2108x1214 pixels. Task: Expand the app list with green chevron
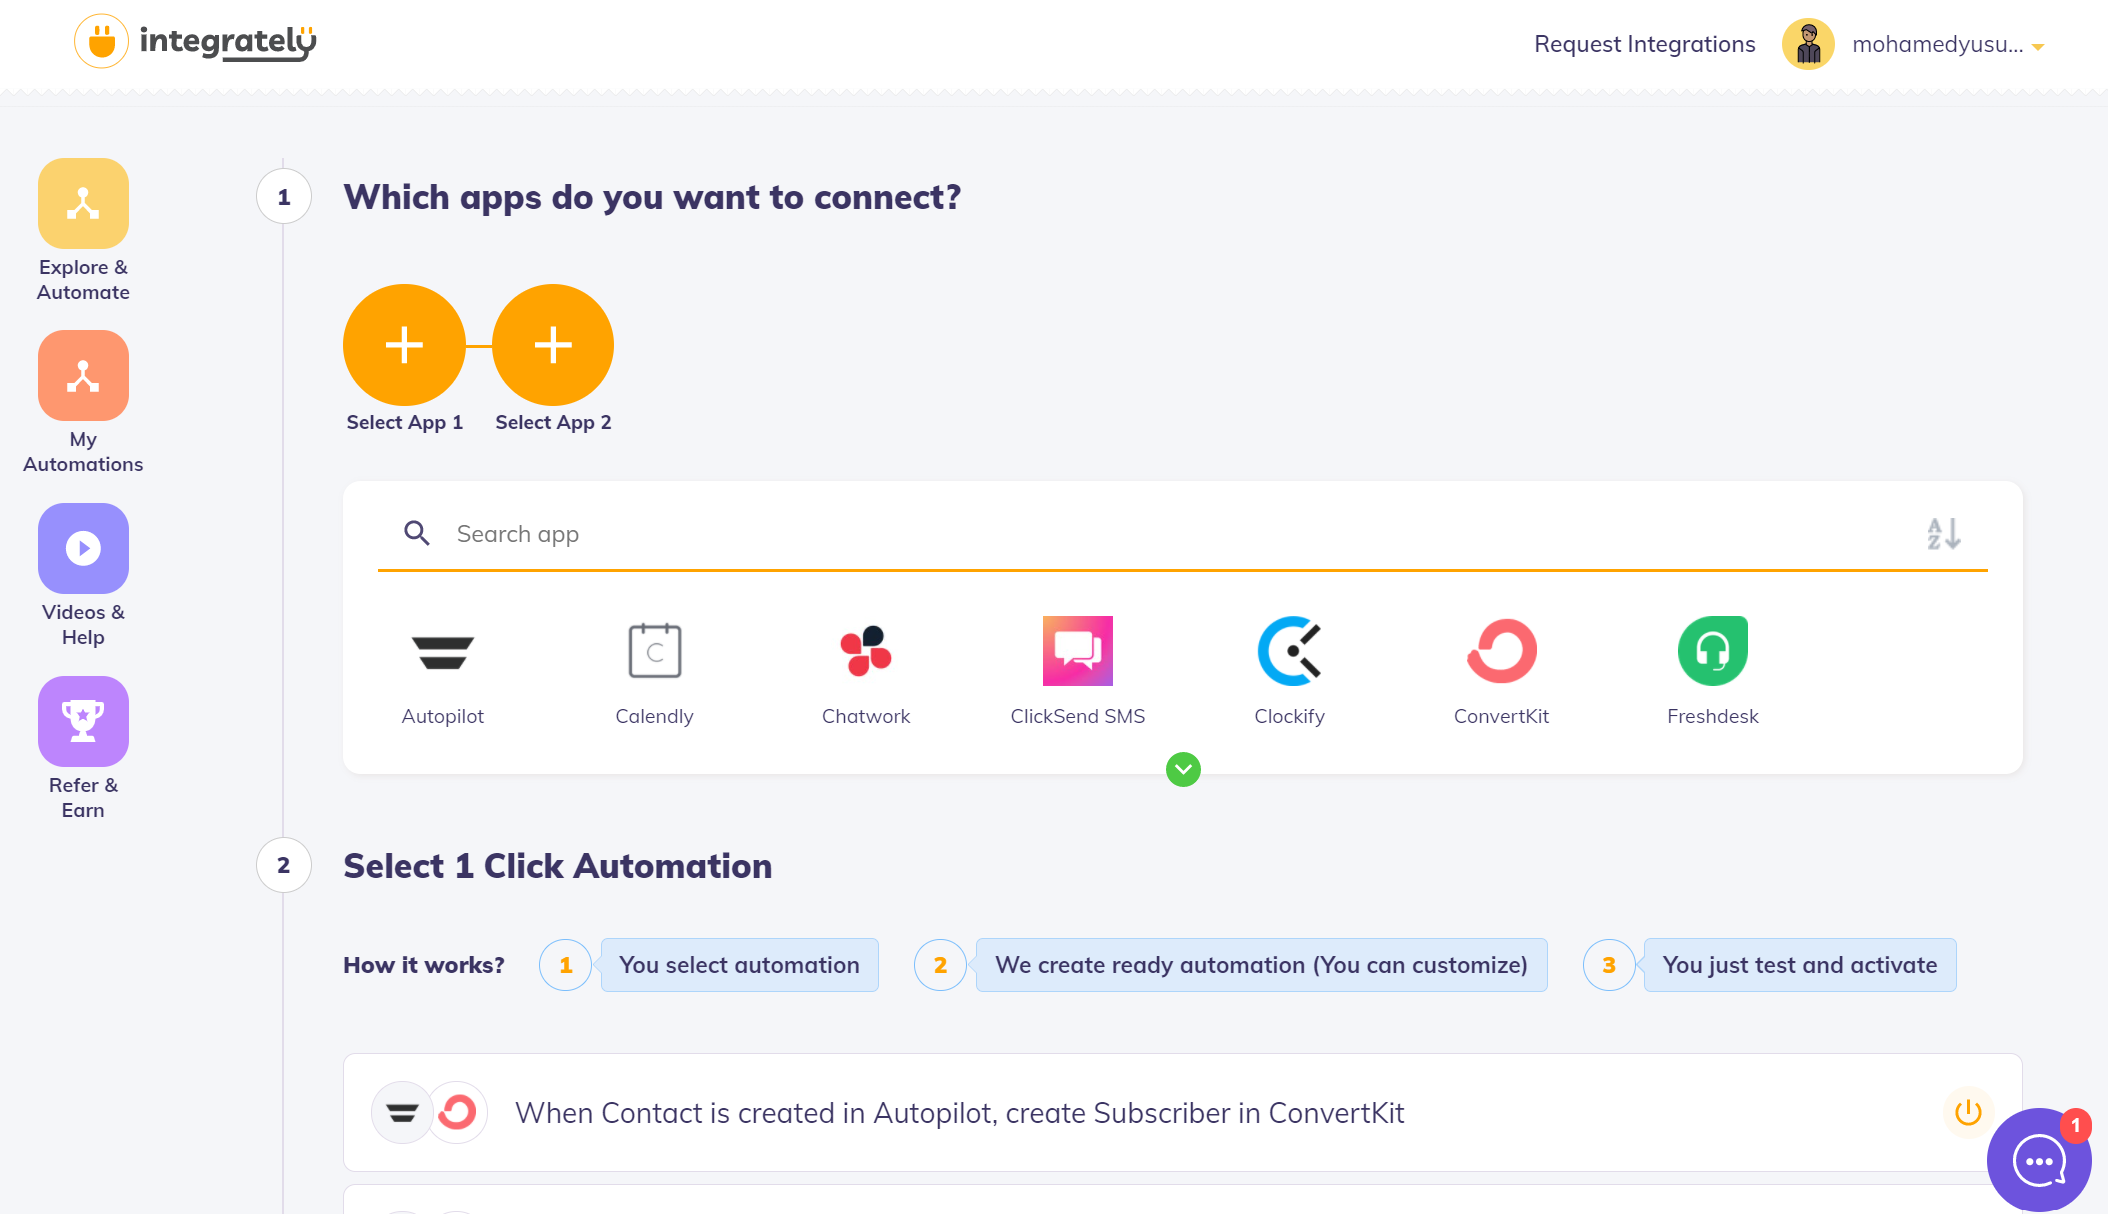pos(1183,769)
